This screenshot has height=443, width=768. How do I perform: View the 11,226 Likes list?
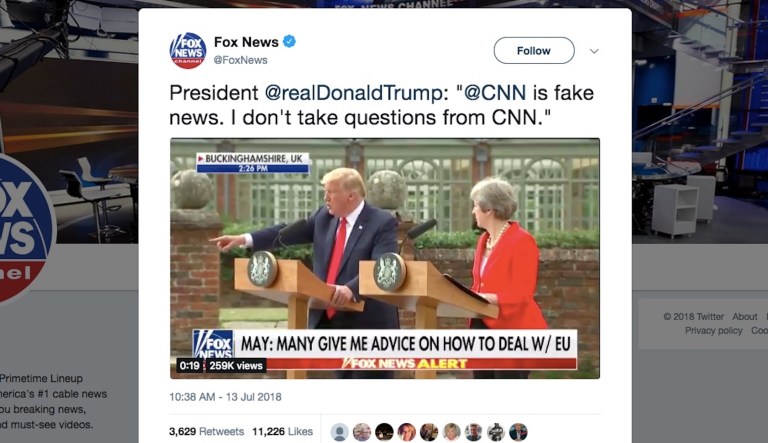(283, 432)
